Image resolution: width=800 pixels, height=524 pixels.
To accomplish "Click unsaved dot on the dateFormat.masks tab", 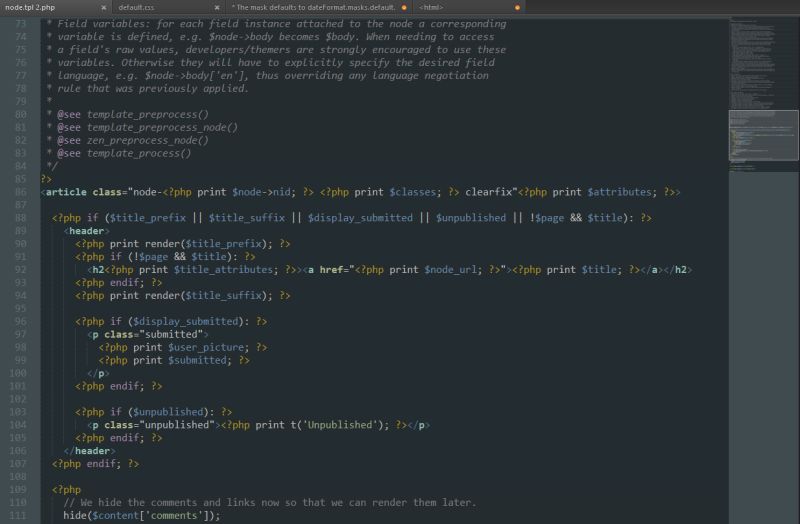I will pyautogui.click(x=404, y=8).
